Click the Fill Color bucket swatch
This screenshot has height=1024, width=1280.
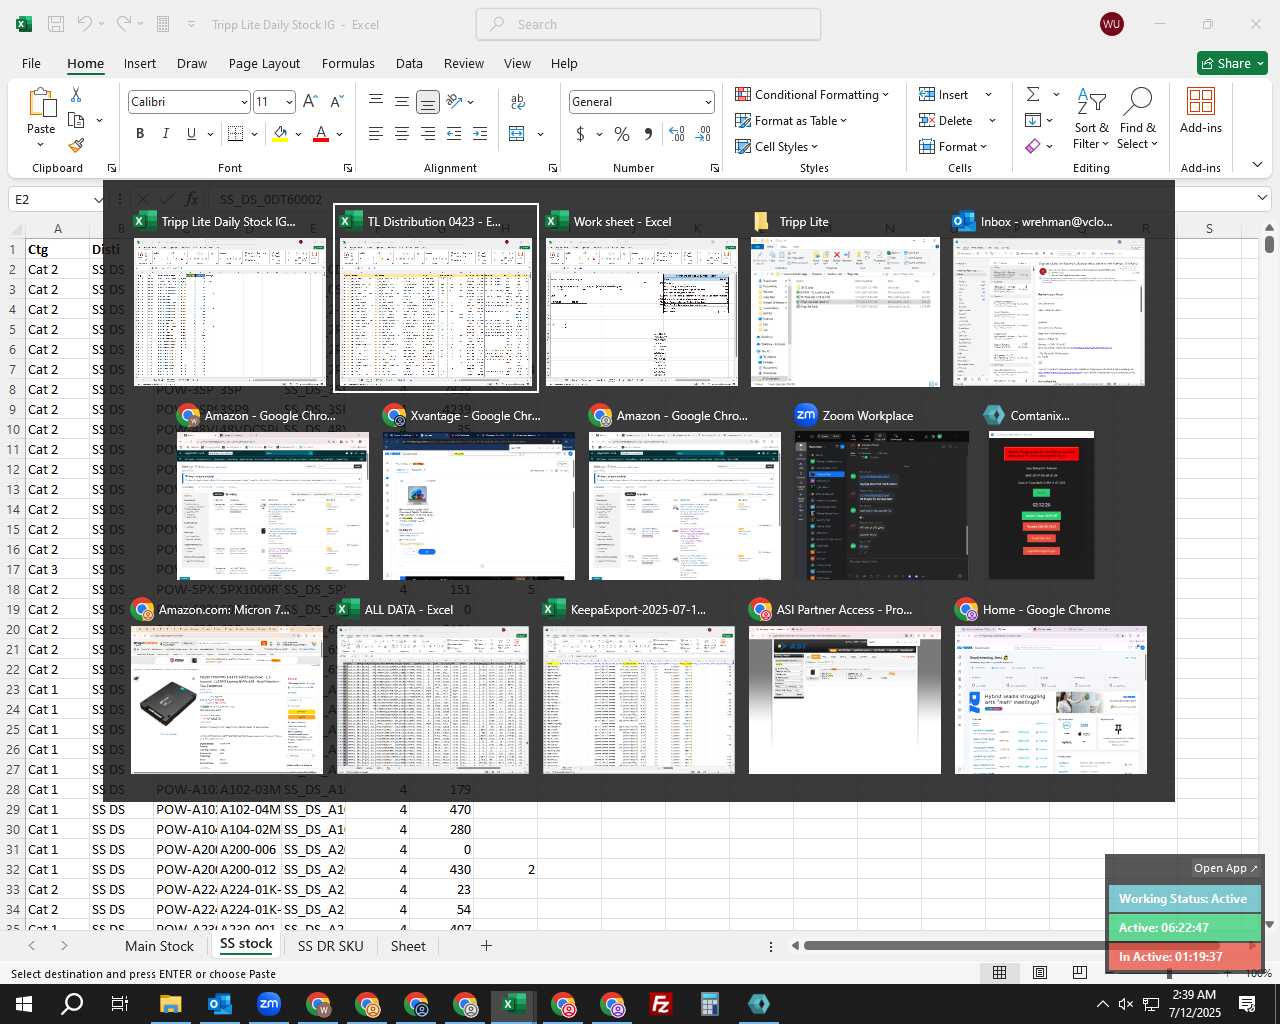[281, 134]
